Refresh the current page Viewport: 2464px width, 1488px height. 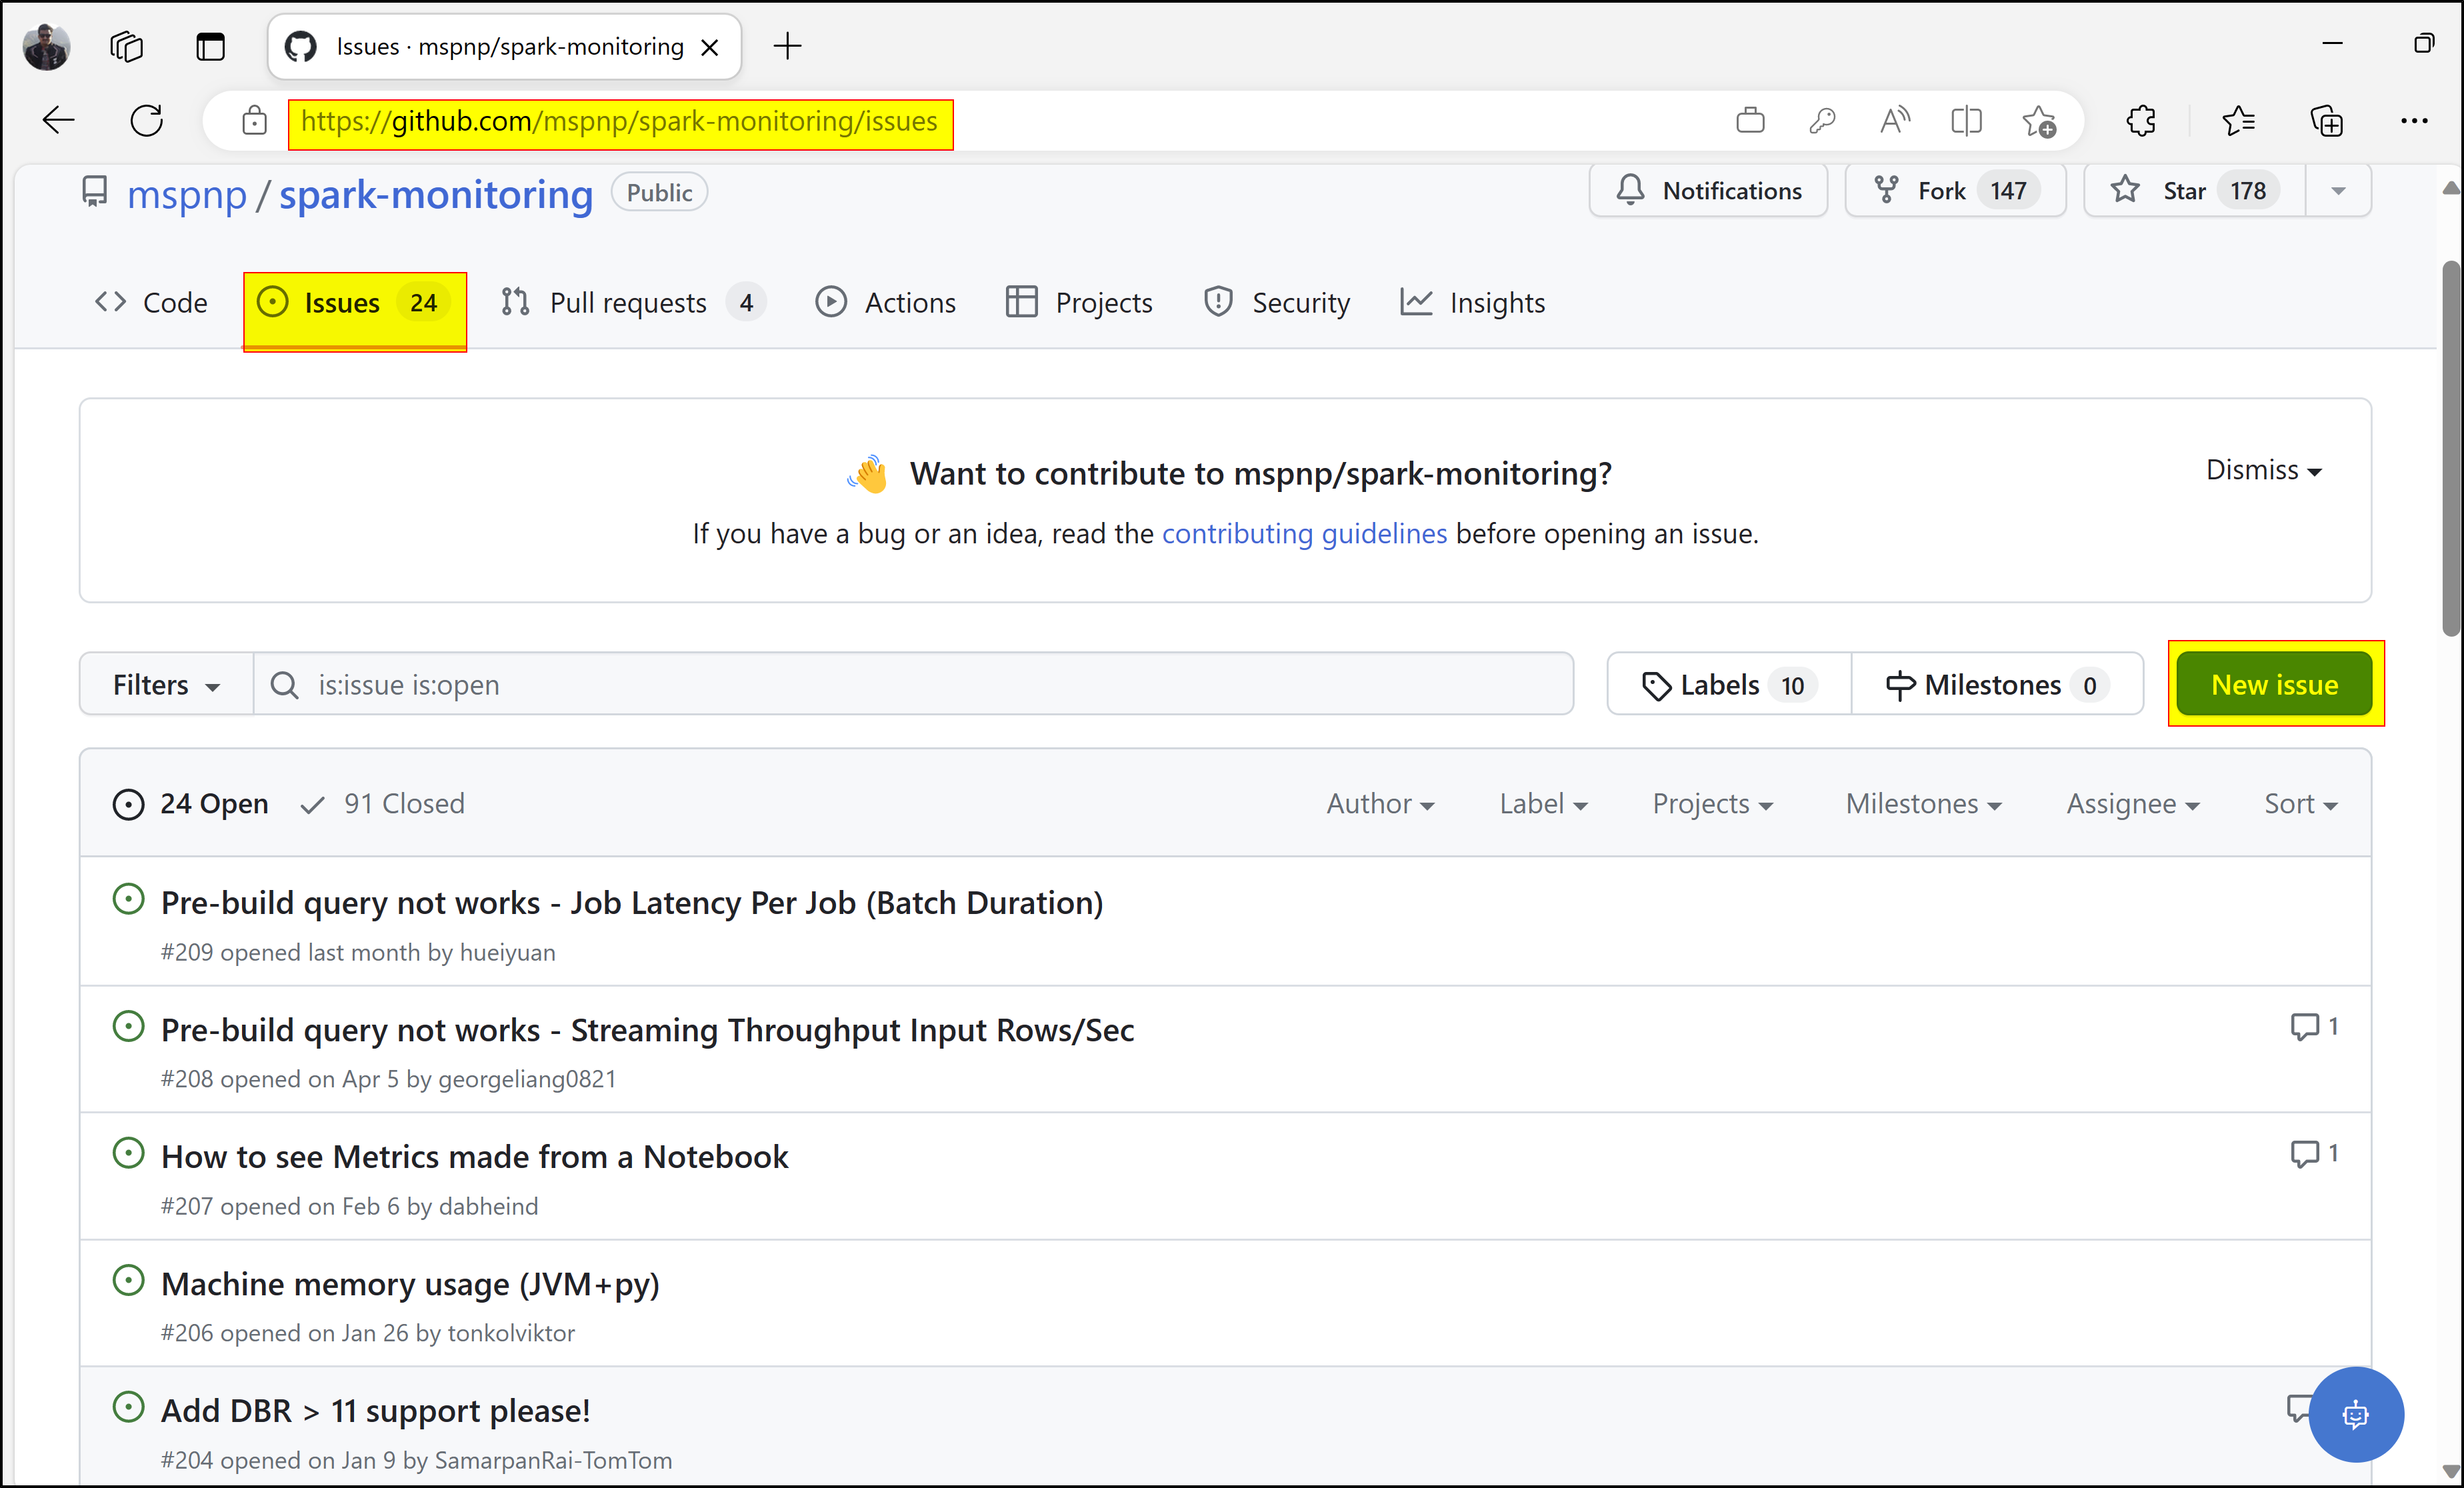(x=147, y=121)
